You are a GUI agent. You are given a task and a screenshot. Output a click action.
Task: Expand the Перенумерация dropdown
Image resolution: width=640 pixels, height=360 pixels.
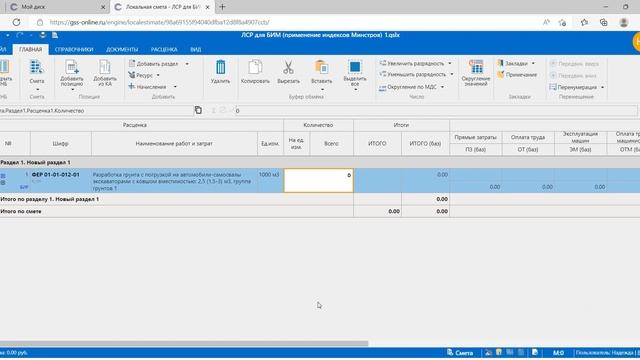point(602,87)
